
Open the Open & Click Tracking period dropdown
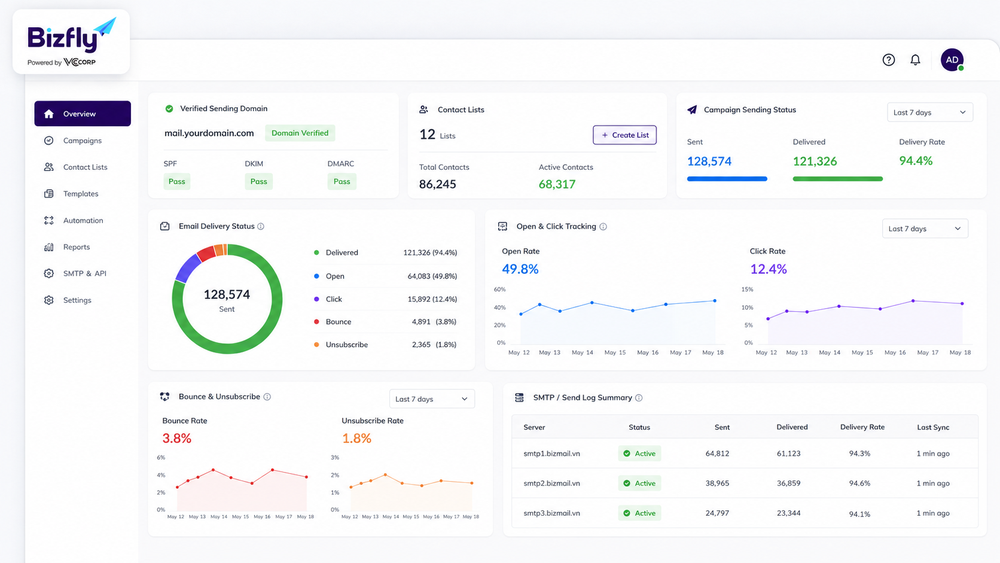925,228
